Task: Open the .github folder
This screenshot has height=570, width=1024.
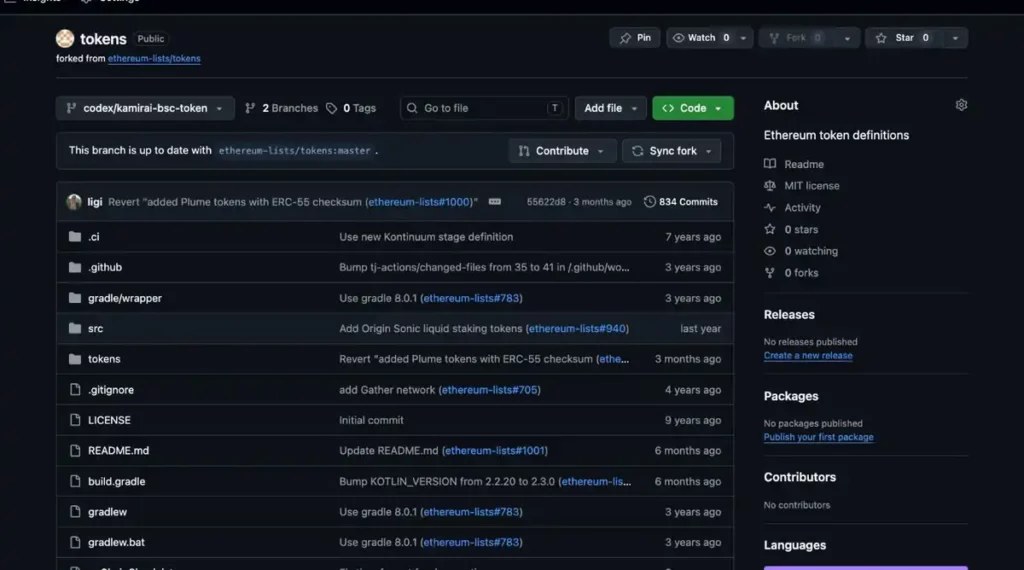Action: (105, 267)
